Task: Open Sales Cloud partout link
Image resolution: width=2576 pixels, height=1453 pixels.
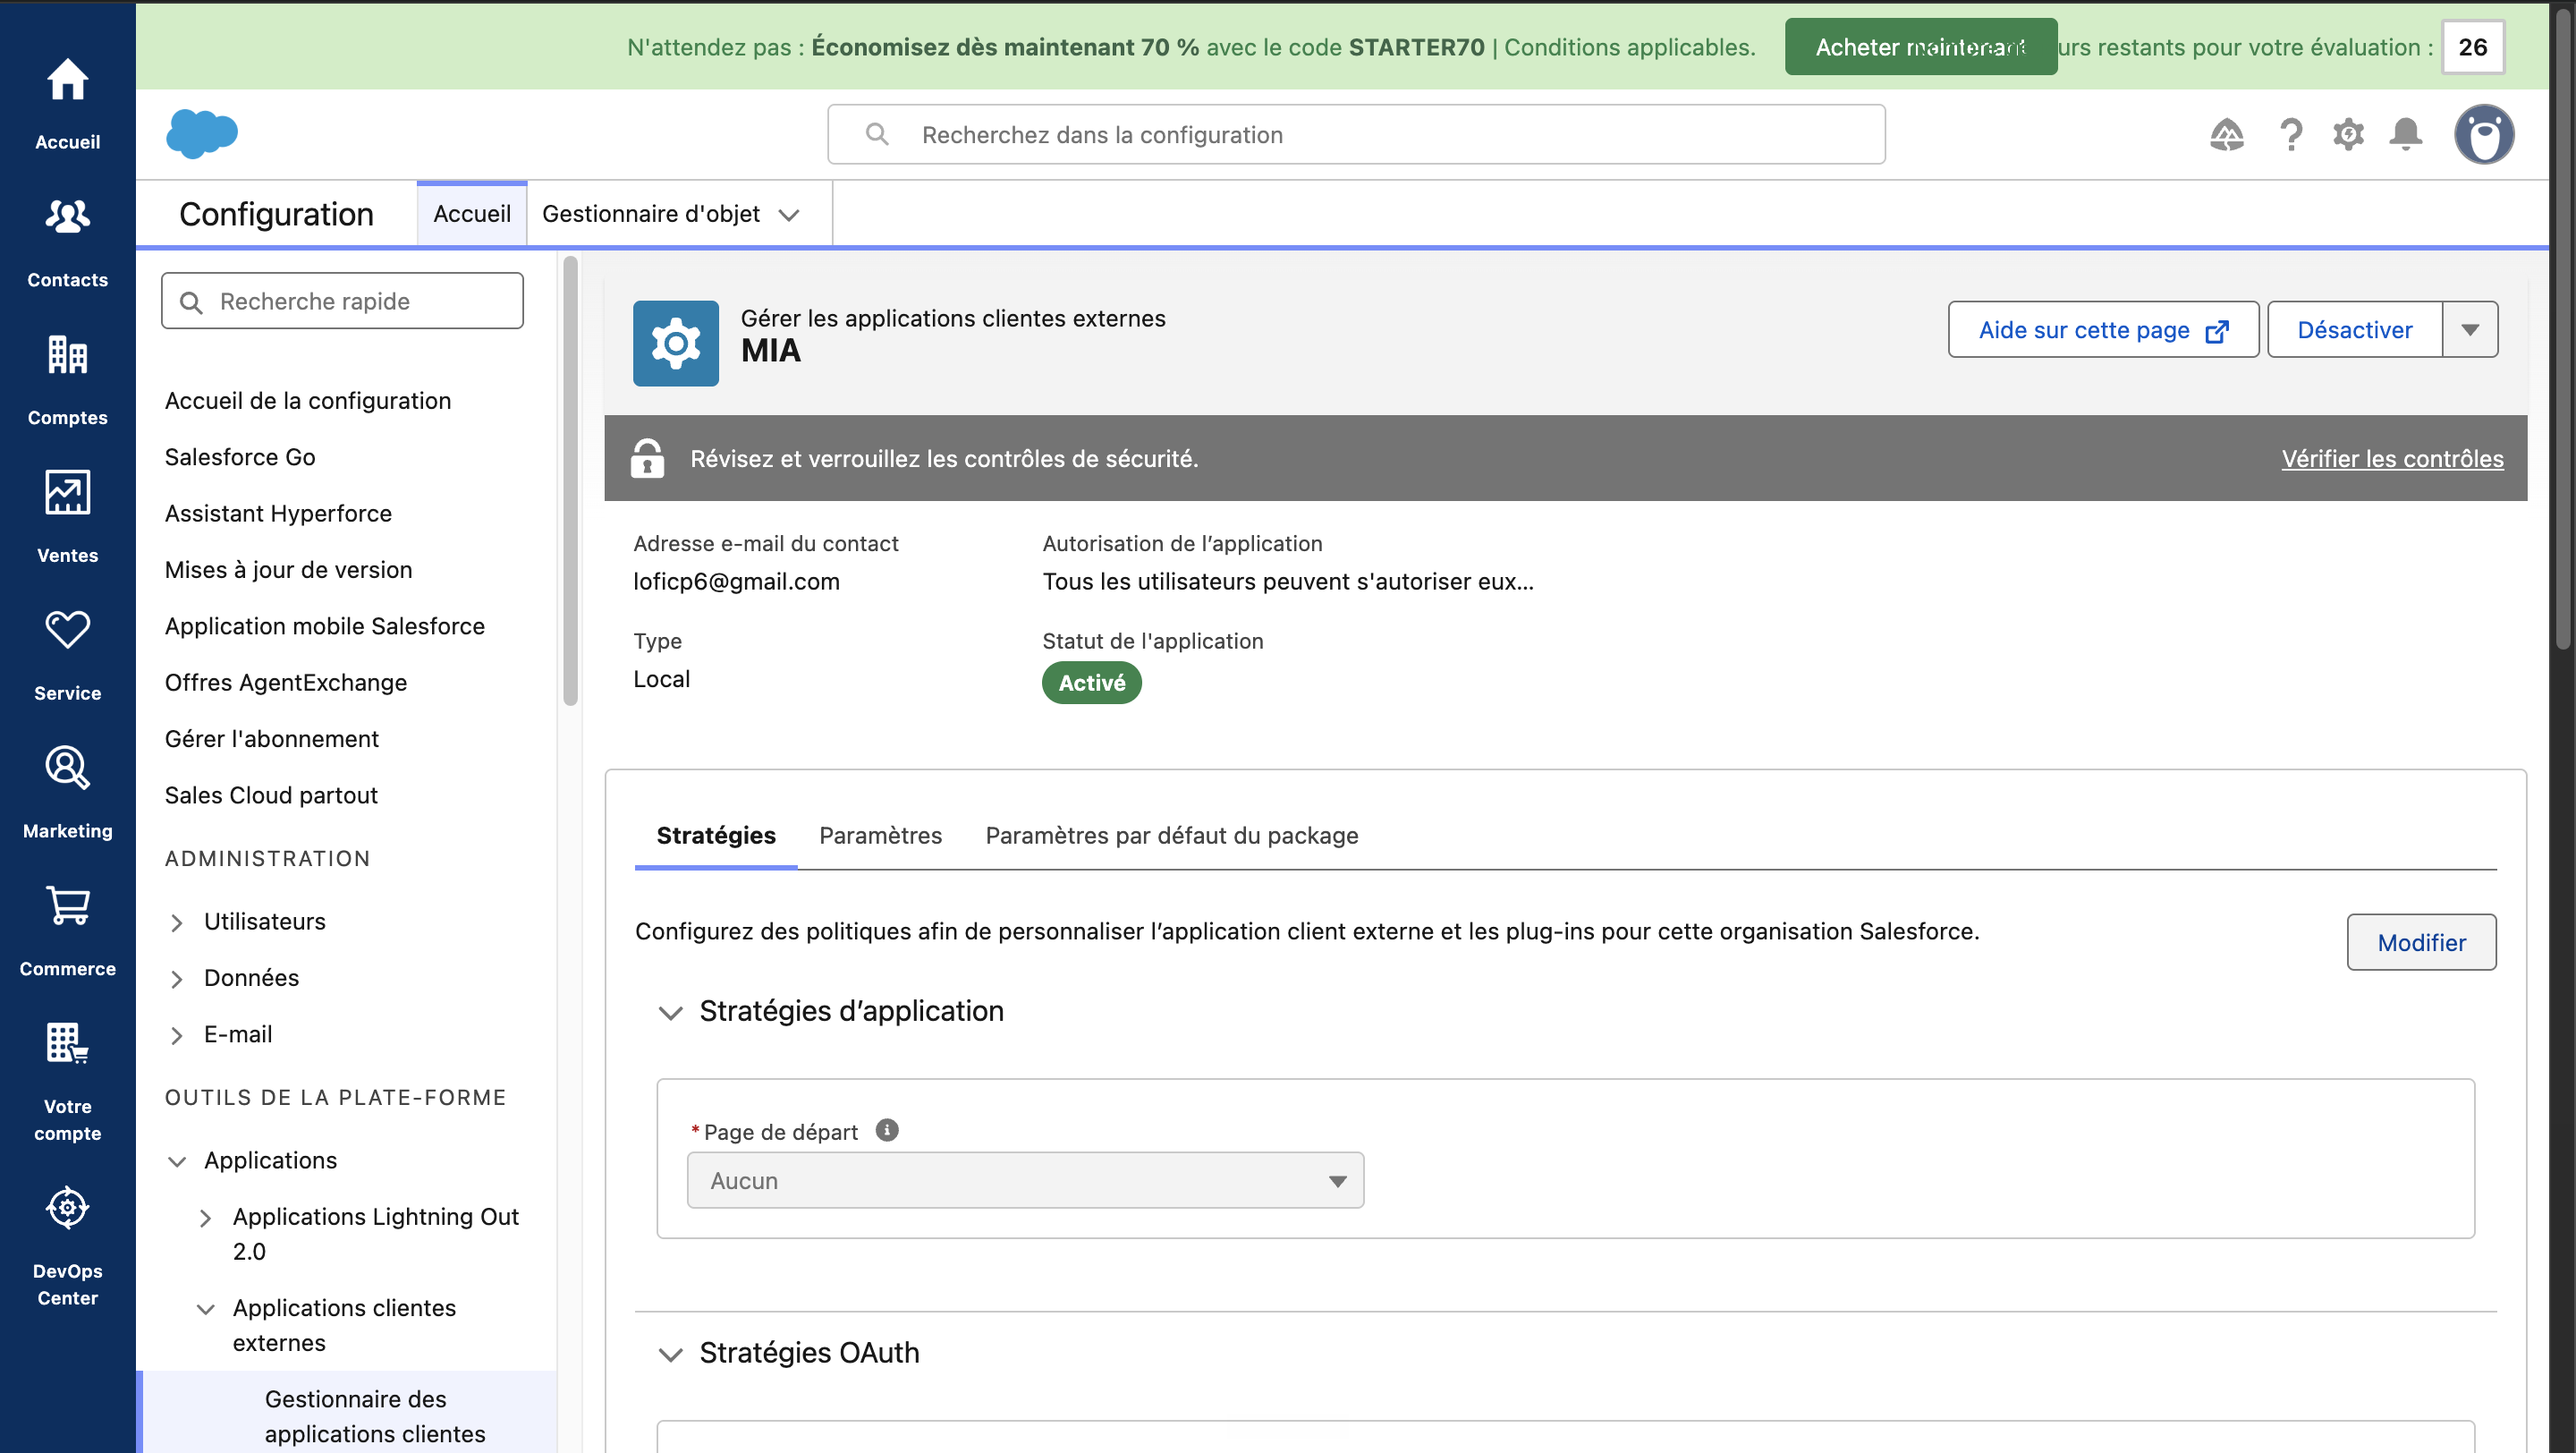Action: click(x=271, y=795)
